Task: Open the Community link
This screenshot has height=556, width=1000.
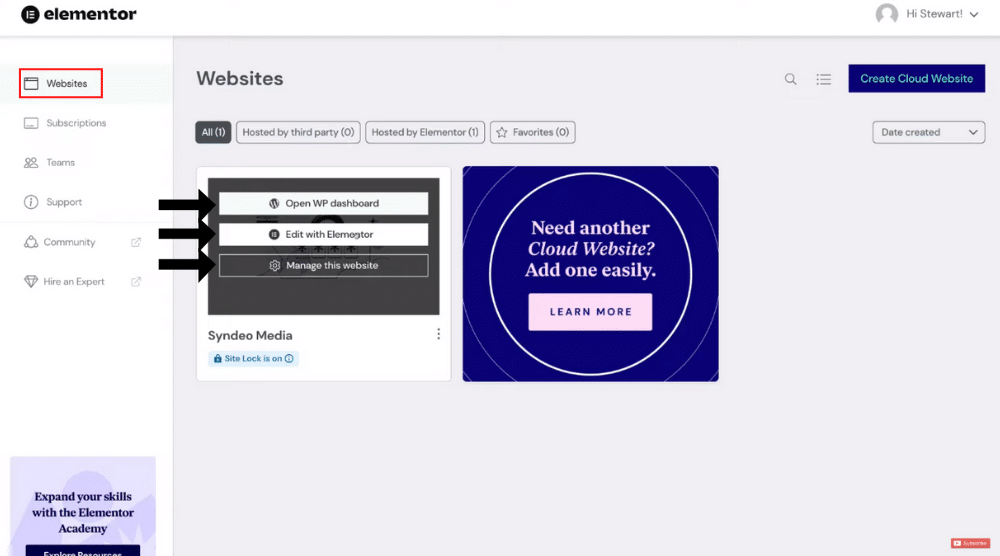Action: tap(69, 242)
